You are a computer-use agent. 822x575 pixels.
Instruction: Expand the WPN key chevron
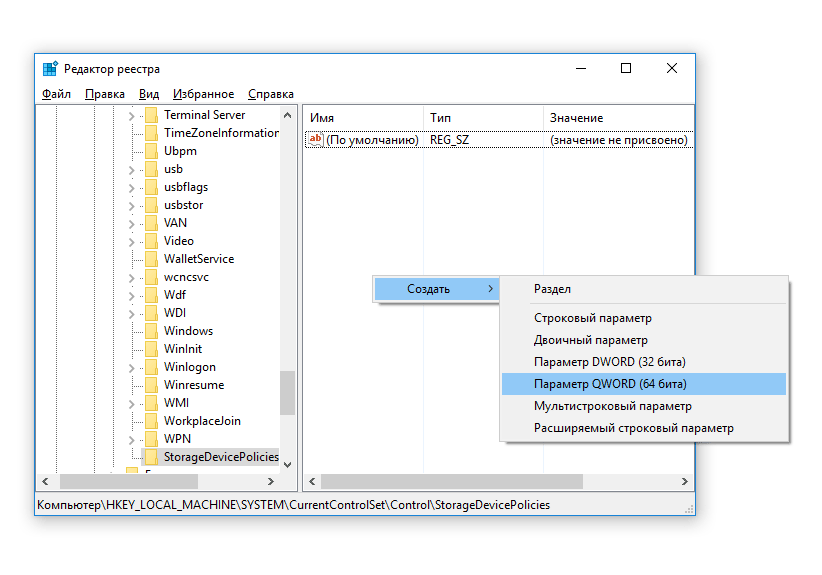[131, 439]
